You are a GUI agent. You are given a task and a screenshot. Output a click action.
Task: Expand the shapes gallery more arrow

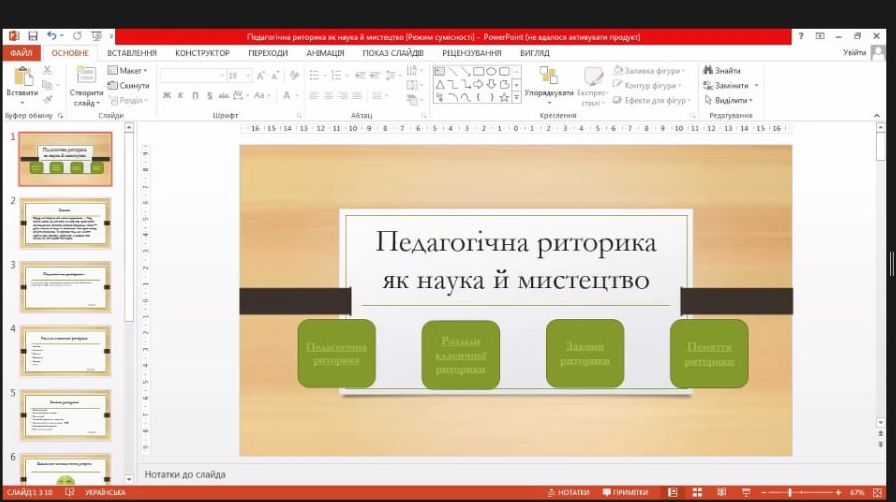coord(517,99)
